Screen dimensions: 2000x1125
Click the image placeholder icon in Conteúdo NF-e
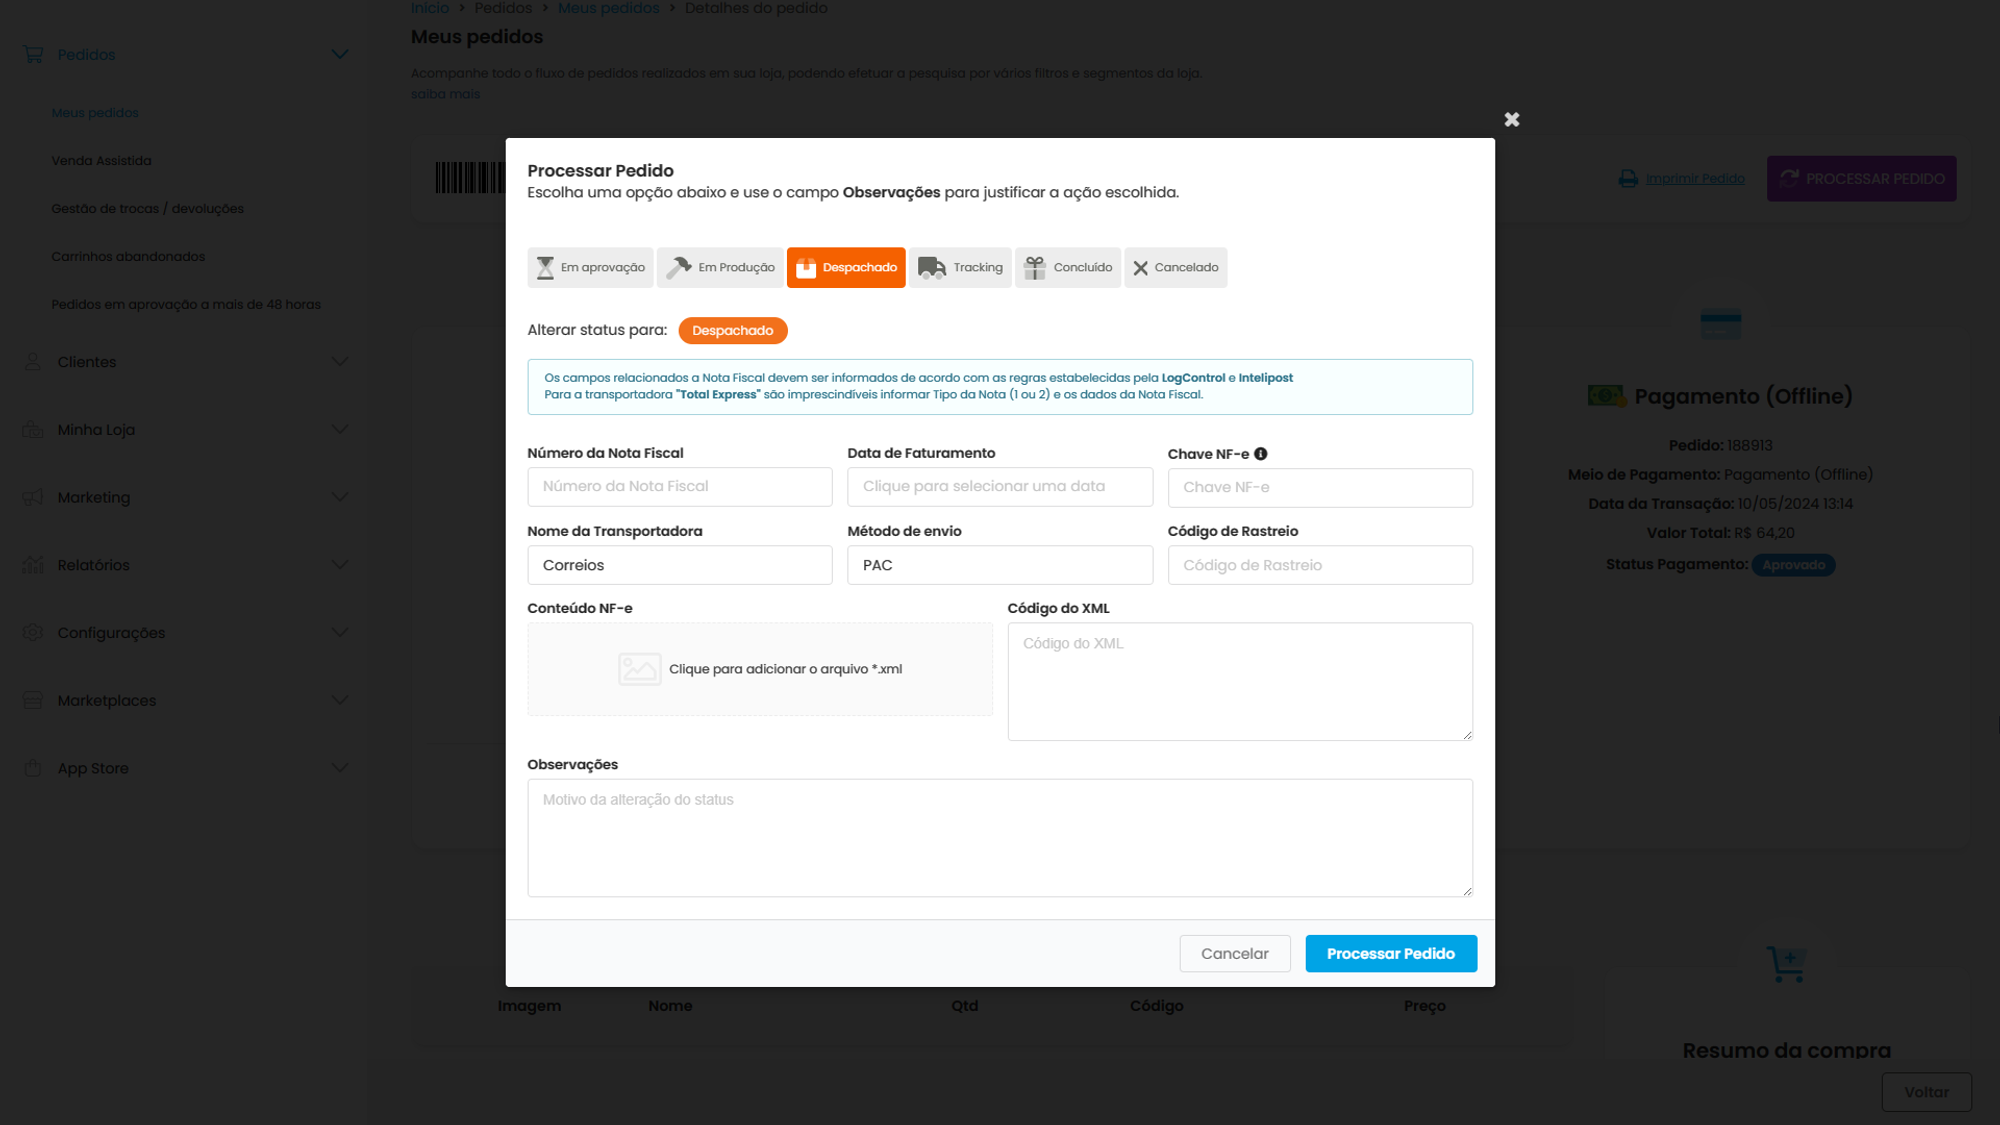click(639, 669)
